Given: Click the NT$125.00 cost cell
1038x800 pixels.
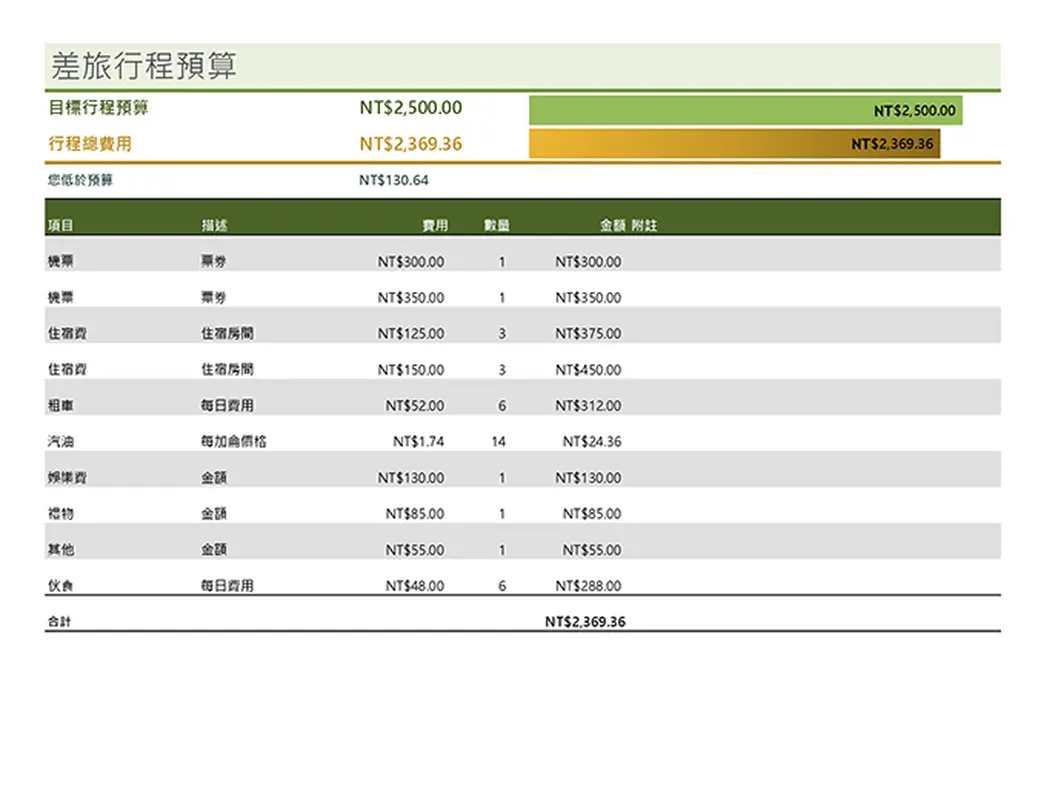Looking at the screenshot, I should pos(411,333).
